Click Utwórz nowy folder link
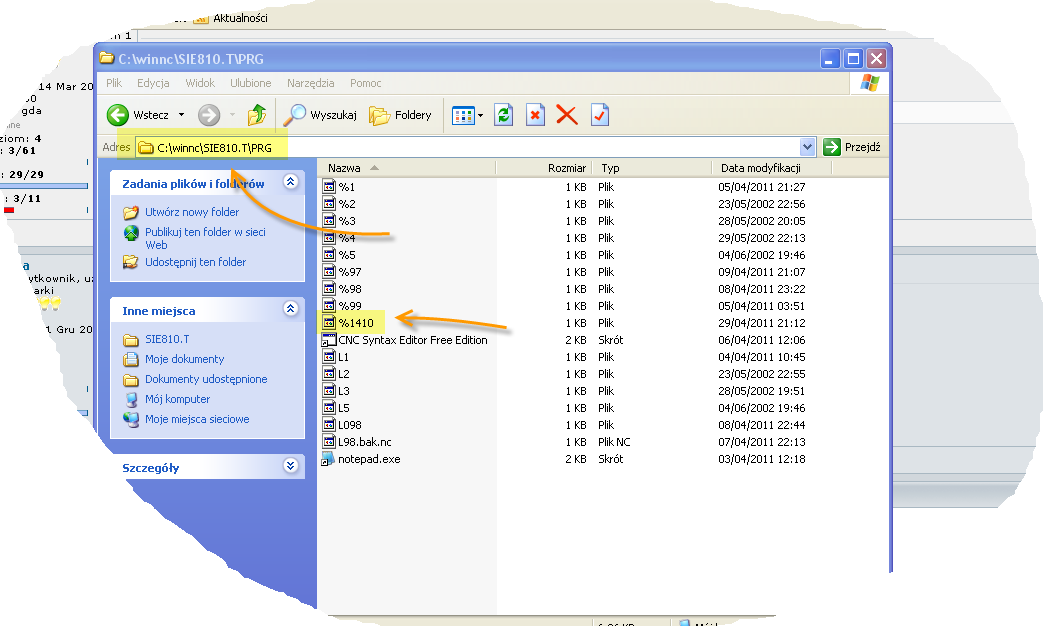 (x=192, y=212)
